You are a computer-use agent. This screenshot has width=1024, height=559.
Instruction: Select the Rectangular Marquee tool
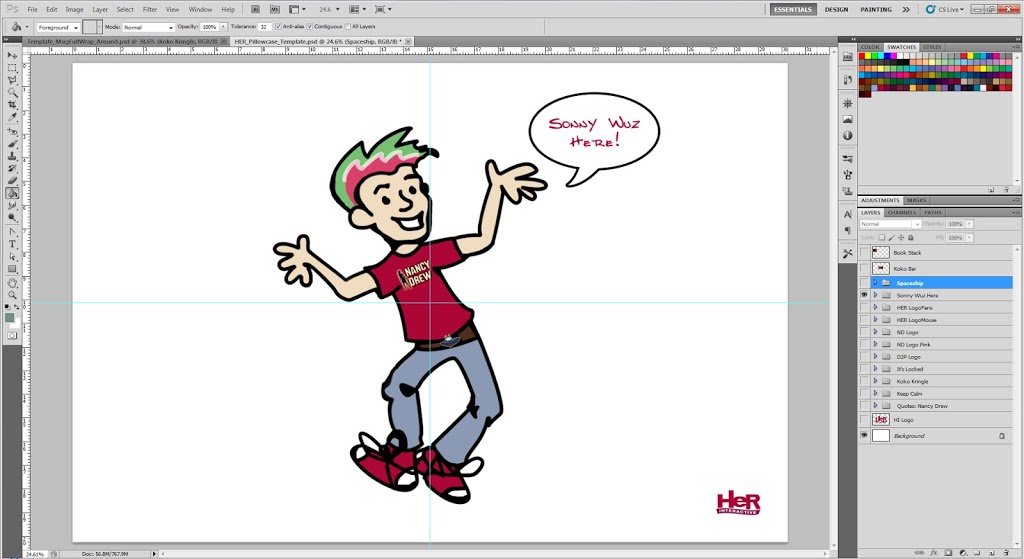click(x=12, y=68)
